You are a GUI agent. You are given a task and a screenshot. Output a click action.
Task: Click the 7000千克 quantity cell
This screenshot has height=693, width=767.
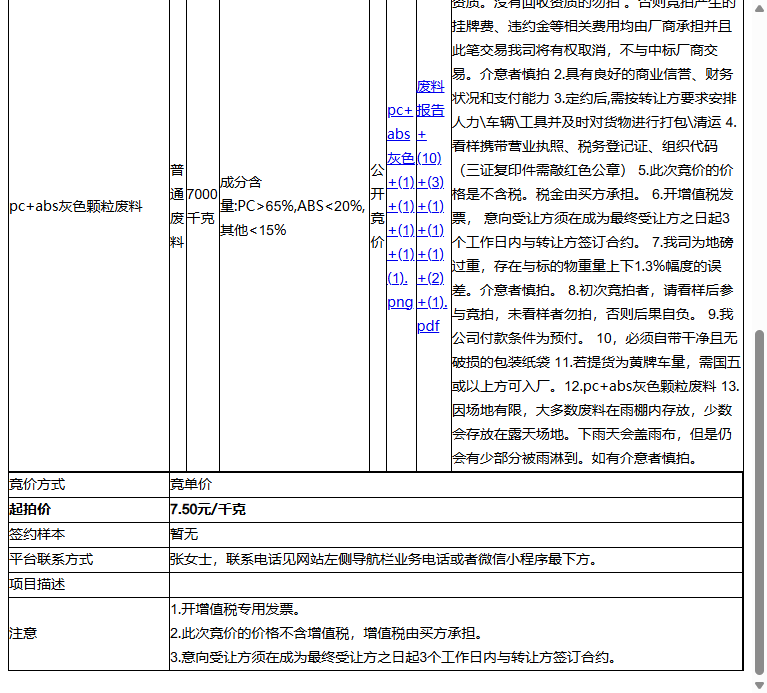(x=202, y=206)
